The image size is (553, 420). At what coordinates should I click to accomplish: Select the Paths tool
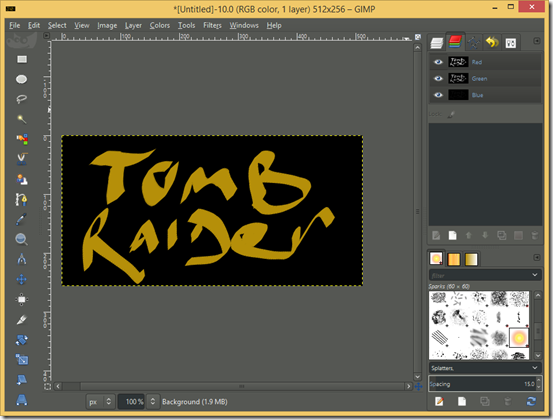click(x=21, y=200)
